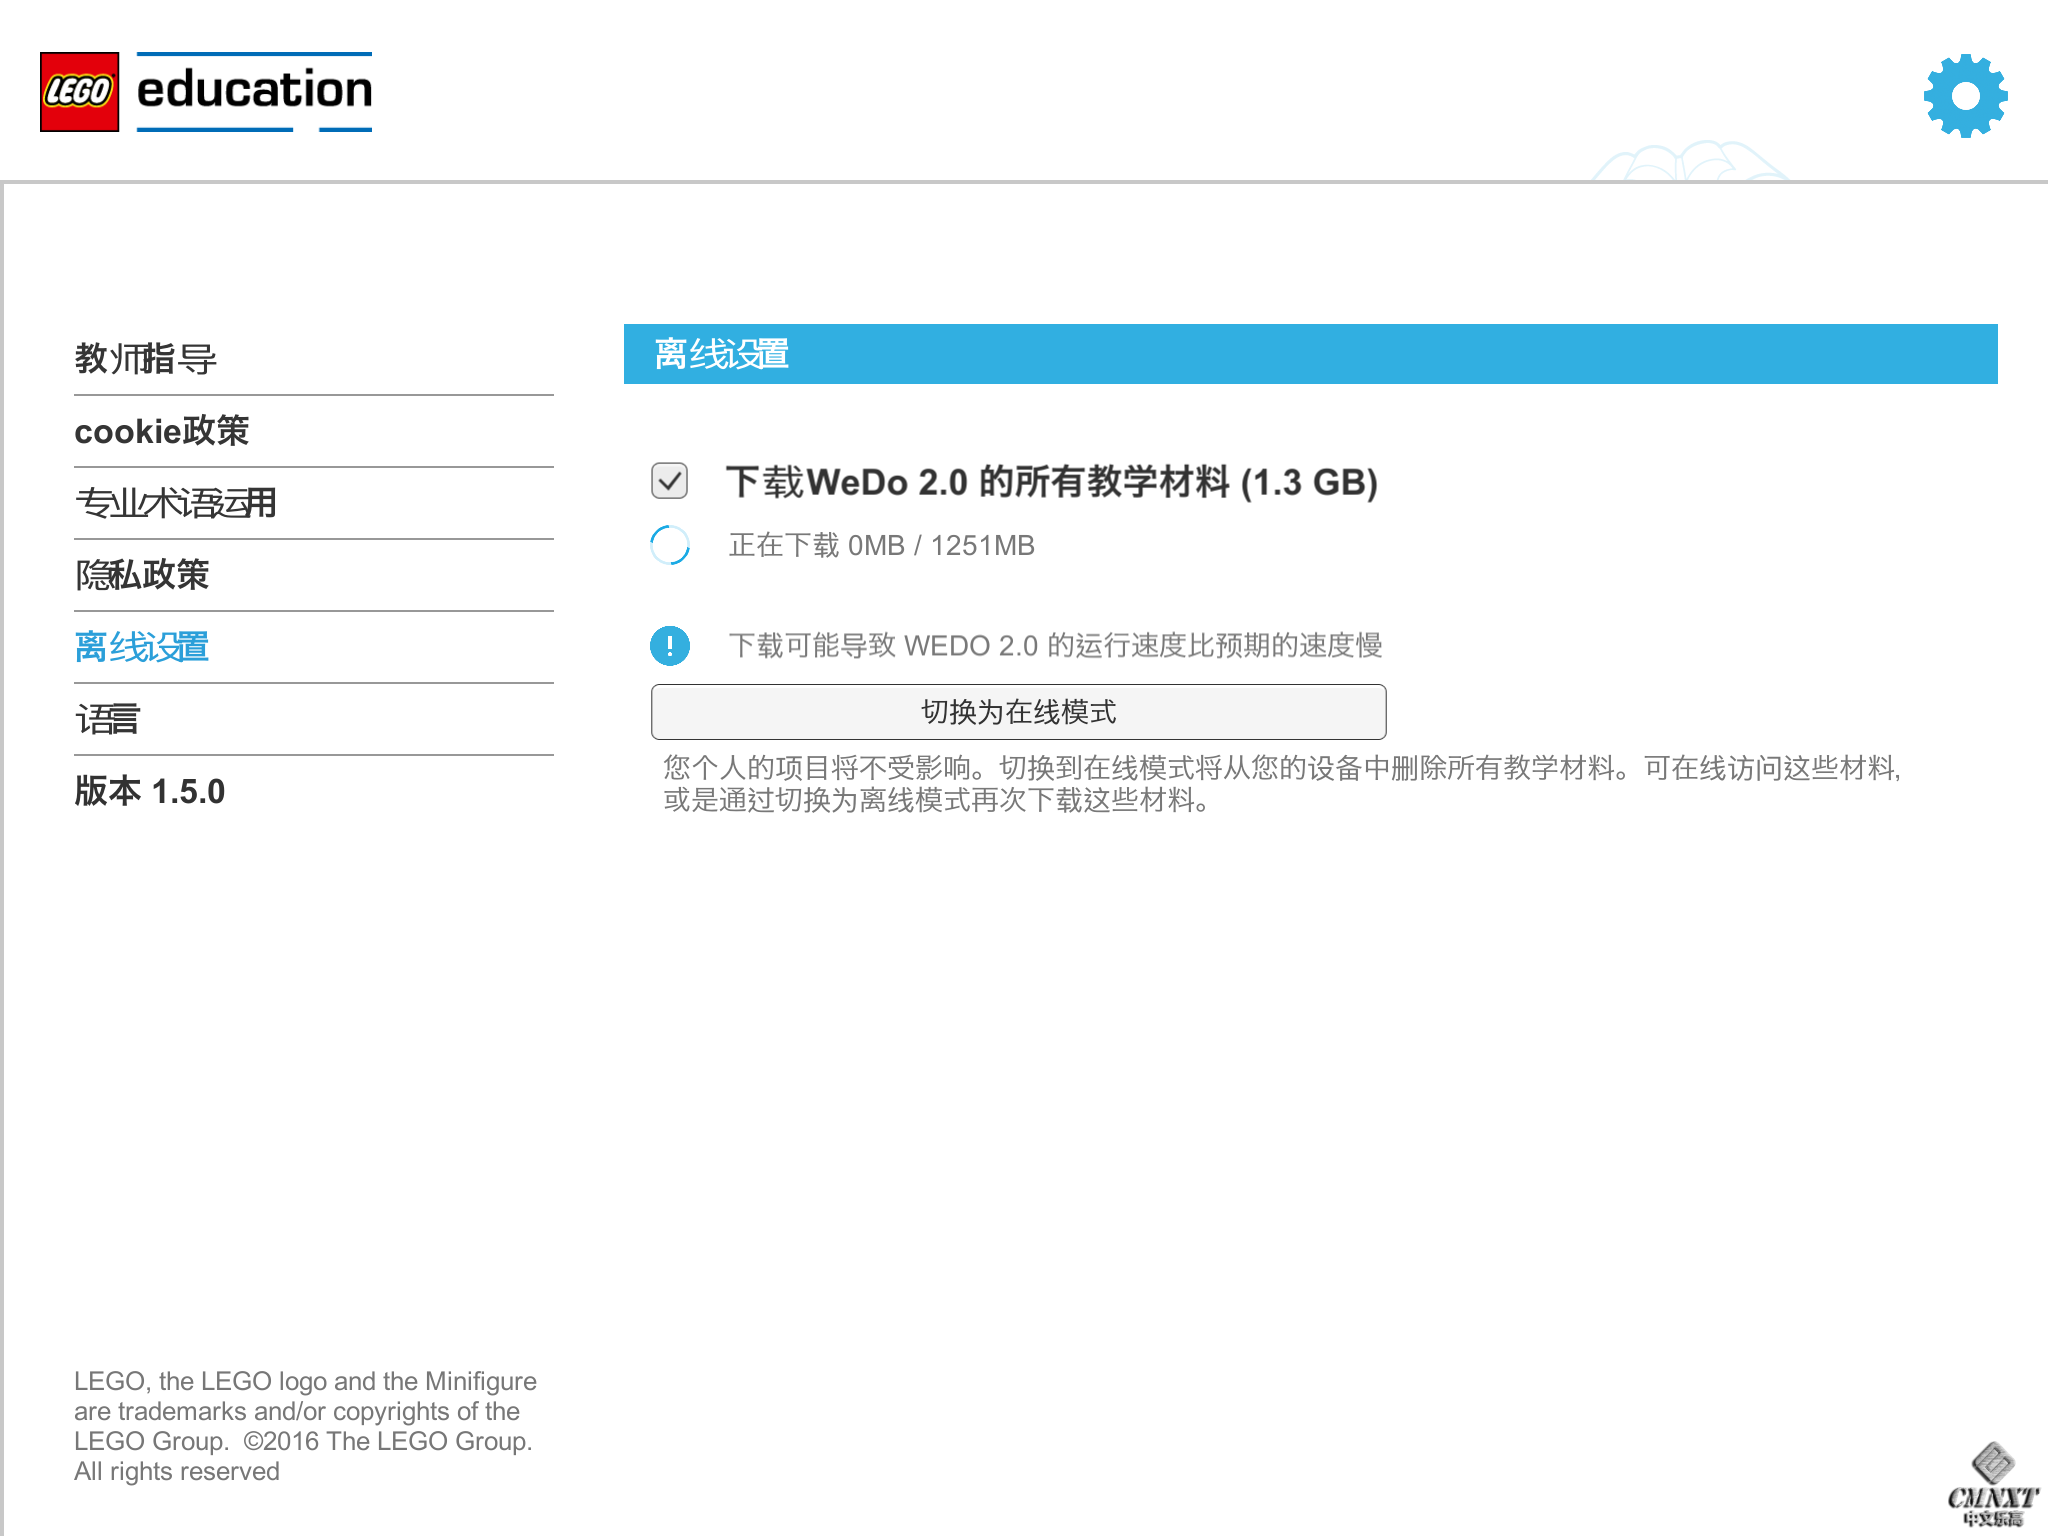Image resolution: width=2048 pixels, height=1536 pixels.
Task: Click the online mode explanation paragraph
Action: (x=1282, y=784)
